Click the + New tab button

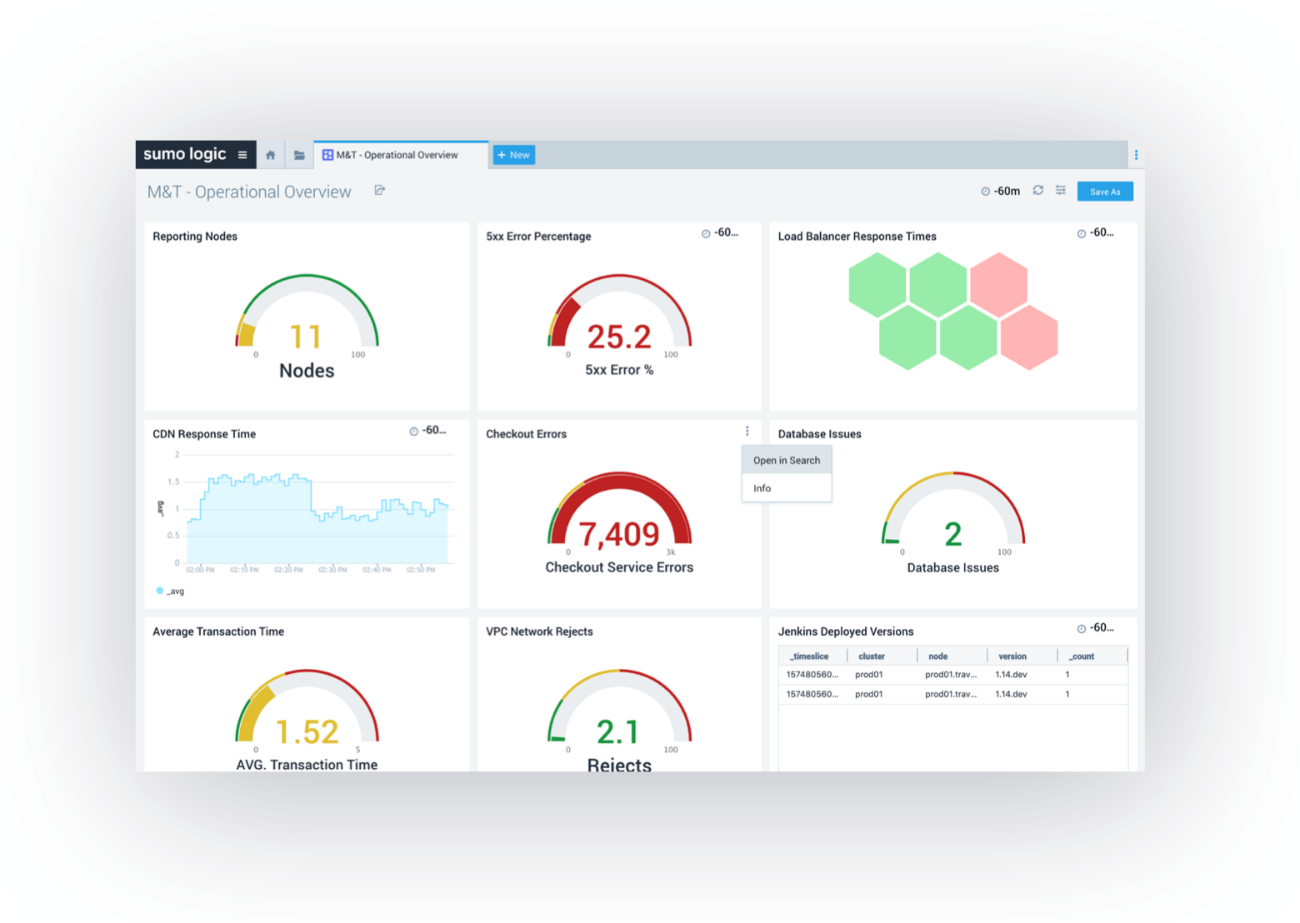tap(514, 155)
